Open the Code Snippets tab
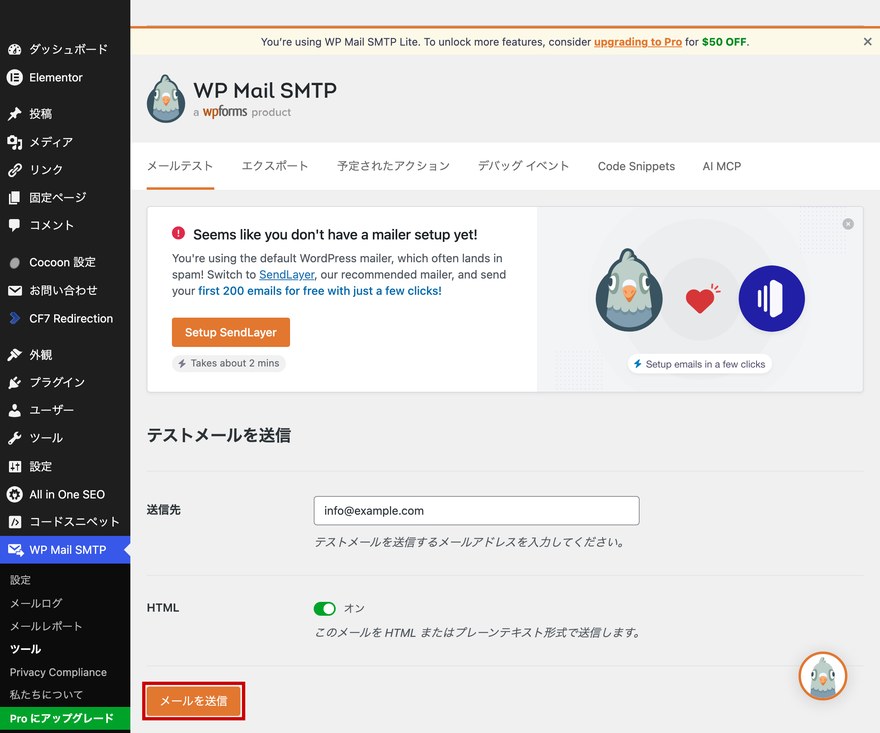The image size is (880, 733). (x=636, y=166)
